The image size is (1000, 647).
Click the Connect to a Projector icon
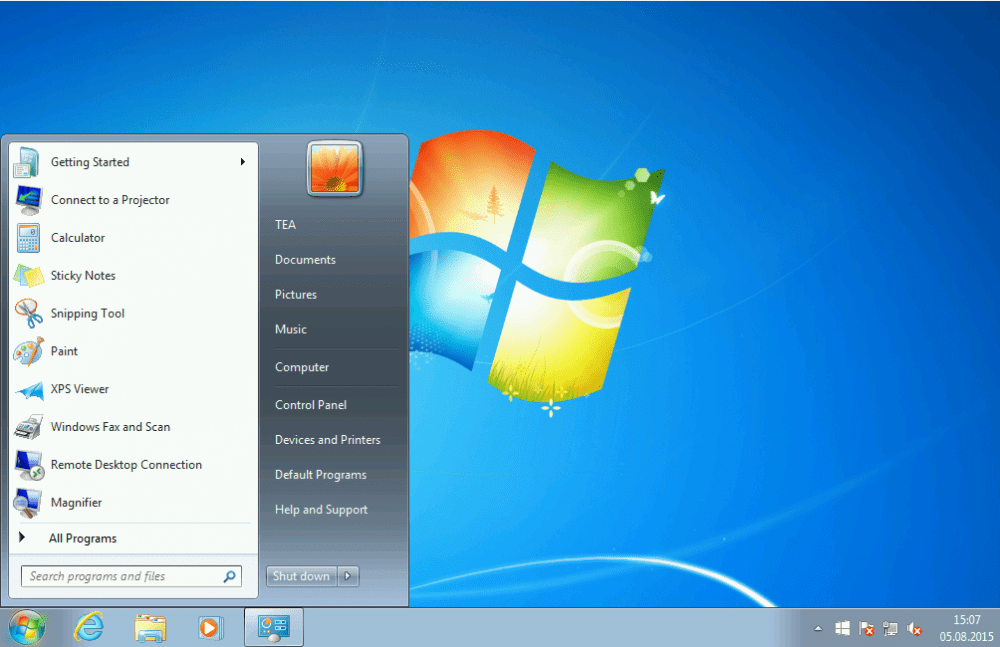pos(29,200)
